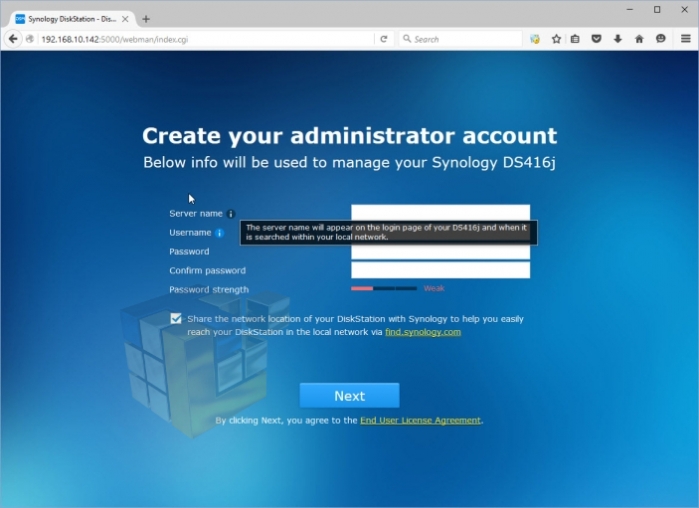
Task: Click the "Weak" strength label
Action: pyautogui.click(x=434, y=288)
